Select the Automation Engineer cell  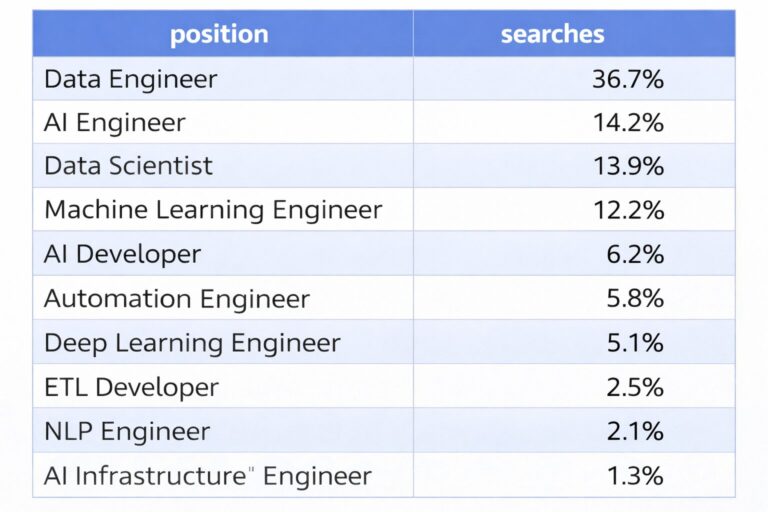(x=177, y=298)
